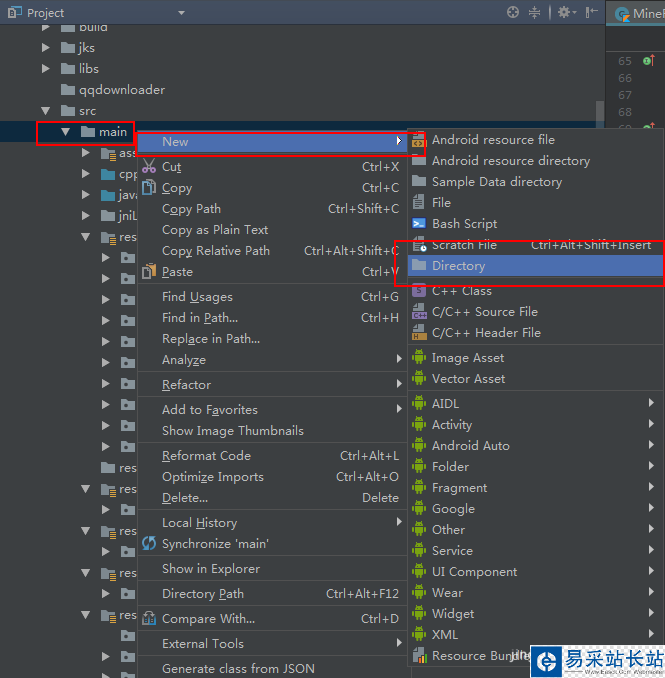The height and width of the screenshot is (678, 665).
Task: Open the AIDL submenu arrow
Action: click(651, 403)
